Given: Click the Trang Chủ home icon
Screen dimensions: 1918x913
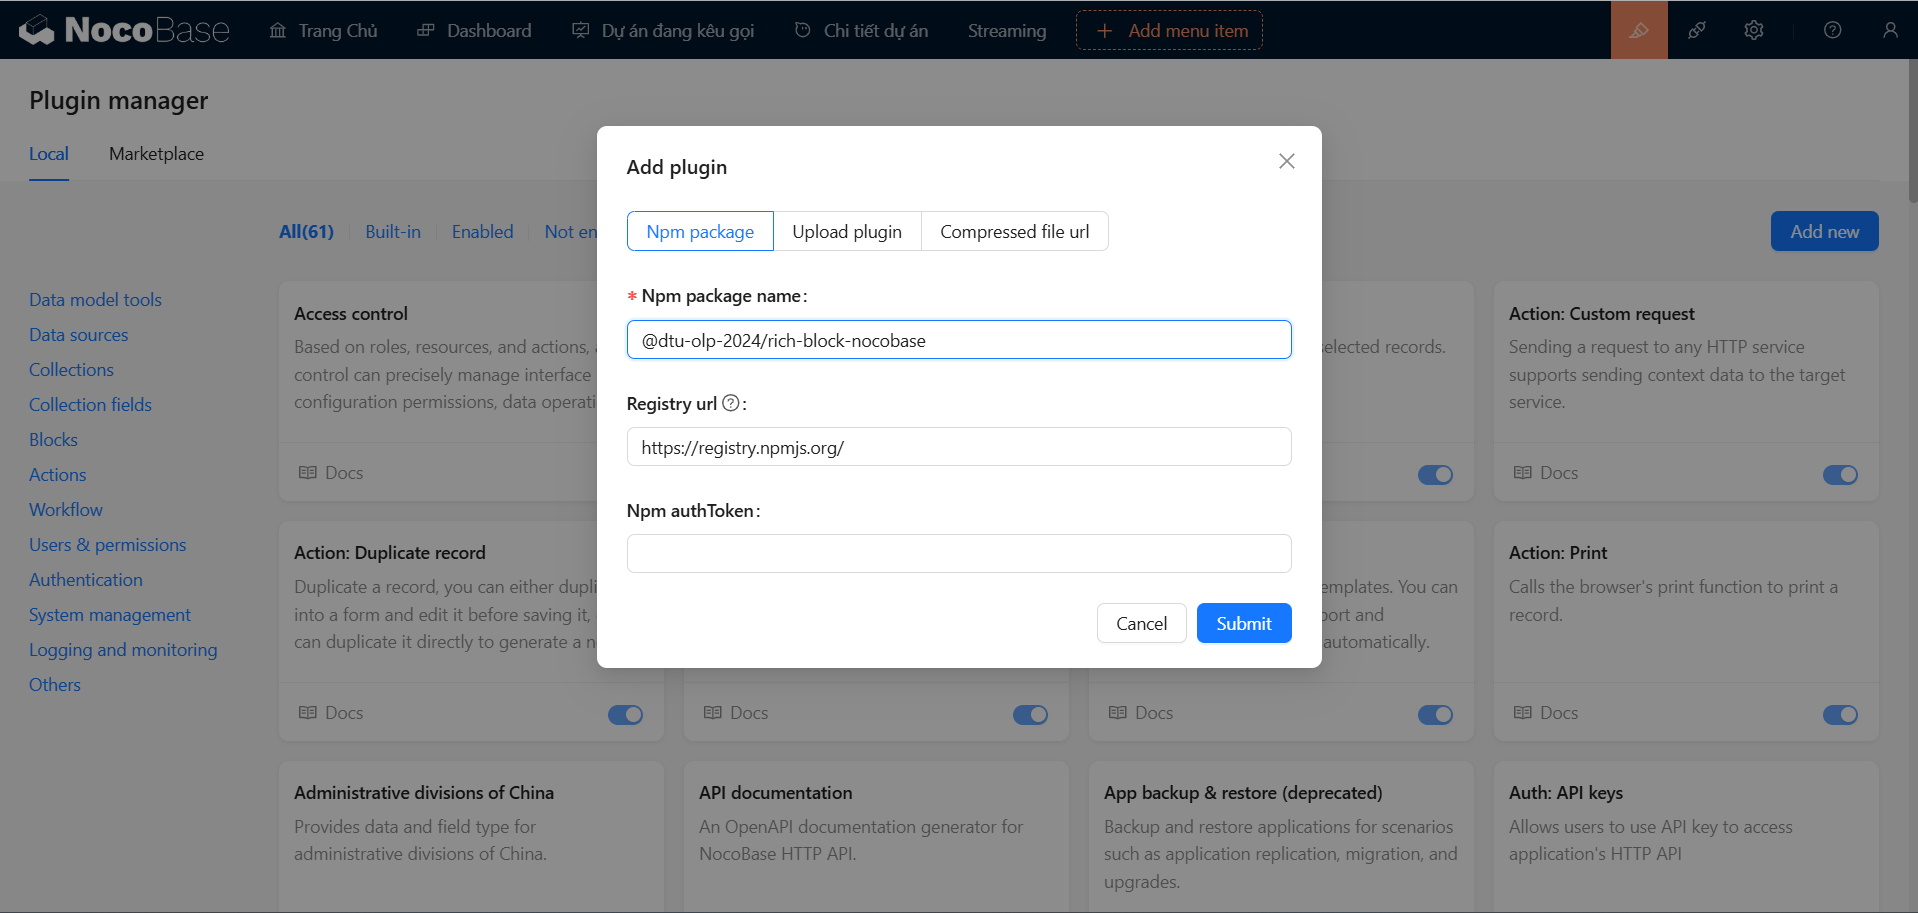Looking at the screenshot, I should click(x=278, y=30).
